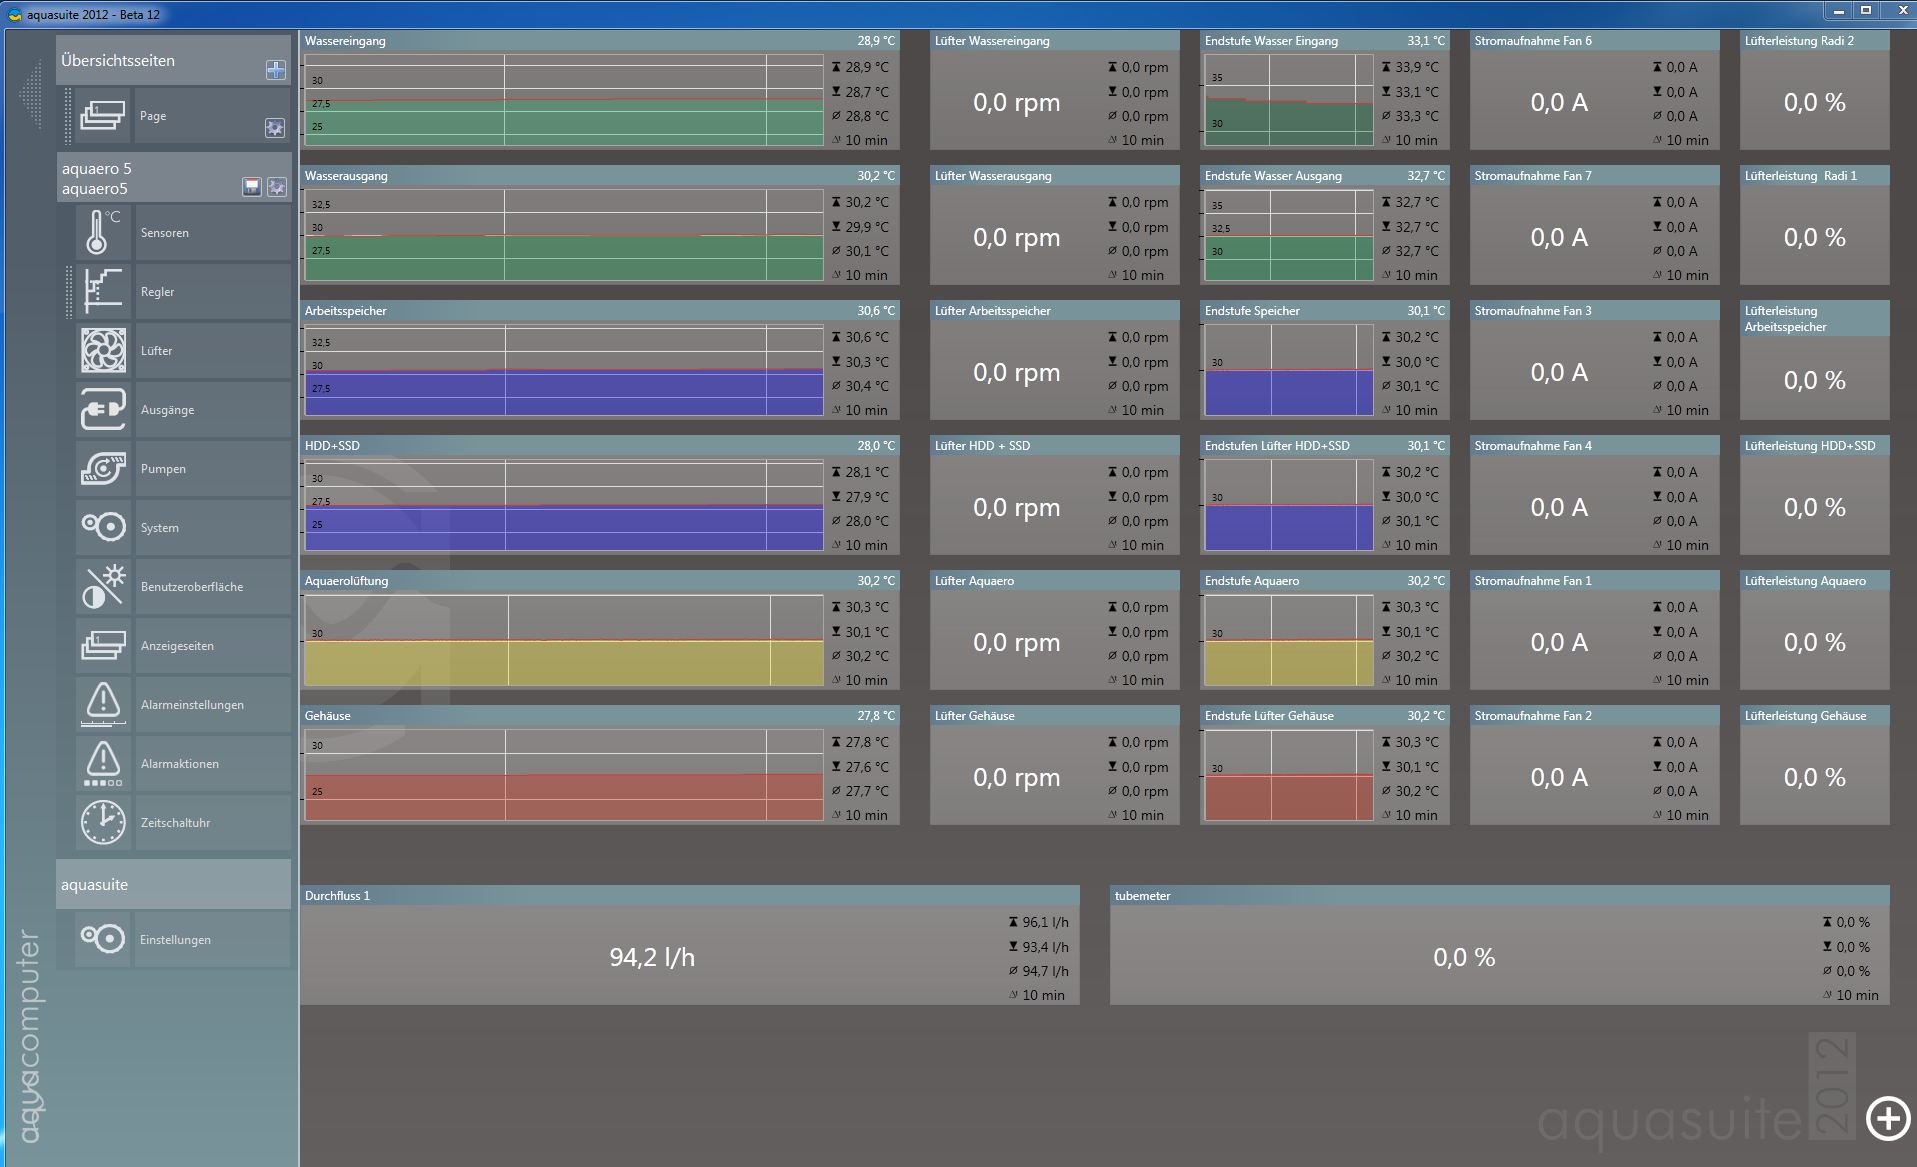Click the Durchfluss 1 panel title

click(337, 896)
